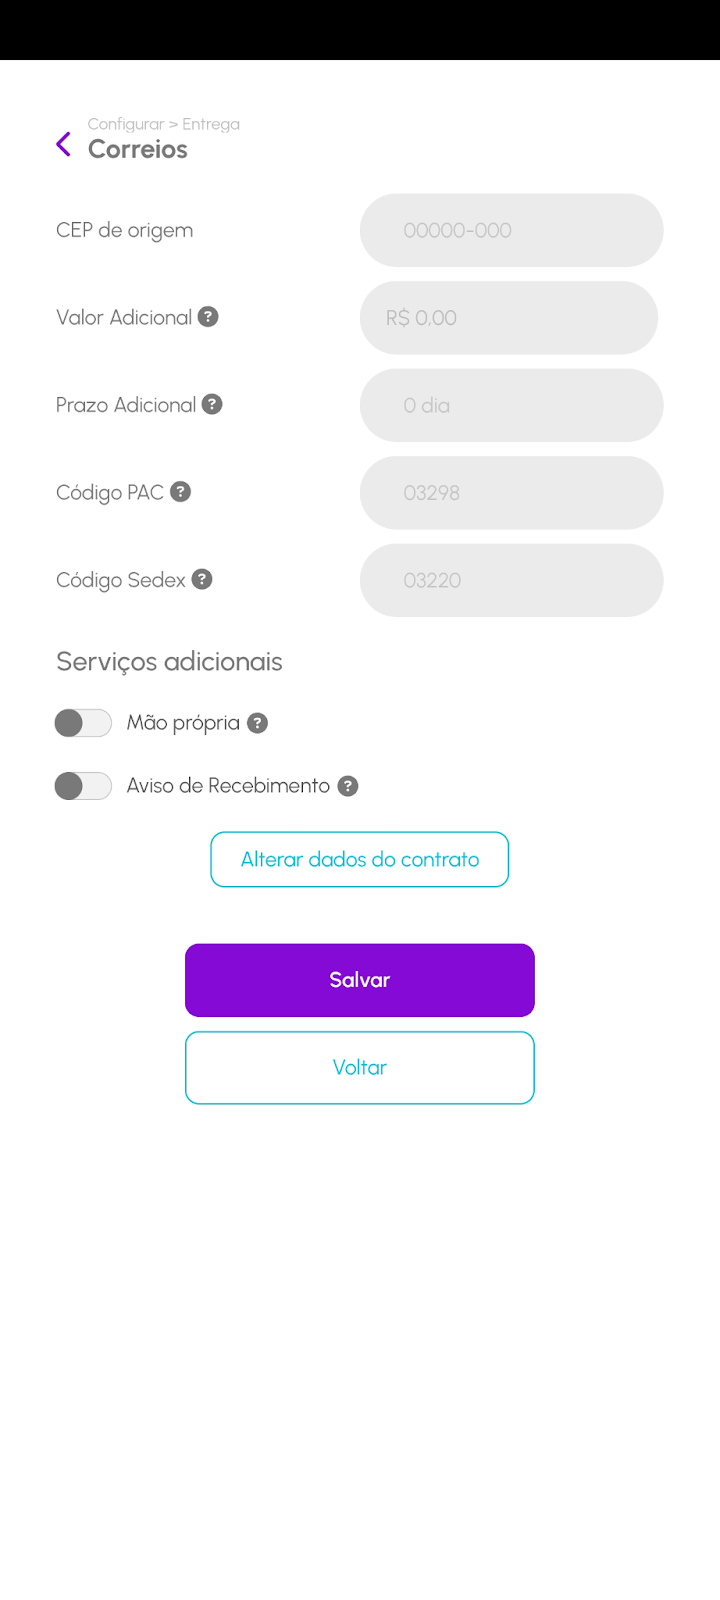Edit the Código PAC field

(511, 493)
